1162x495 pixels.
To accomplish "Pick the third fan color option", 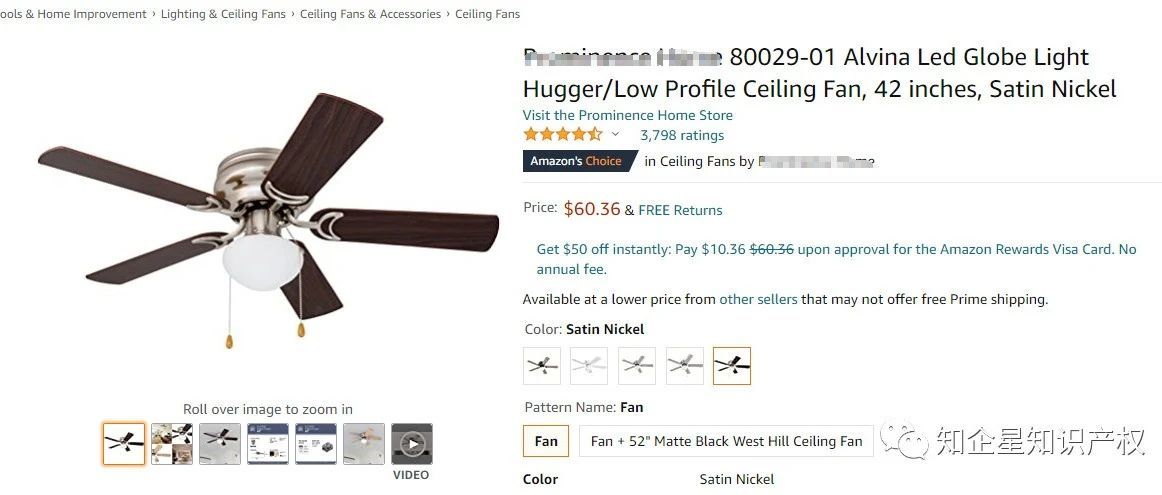I will pyautogui.click(x=637, y=366).
